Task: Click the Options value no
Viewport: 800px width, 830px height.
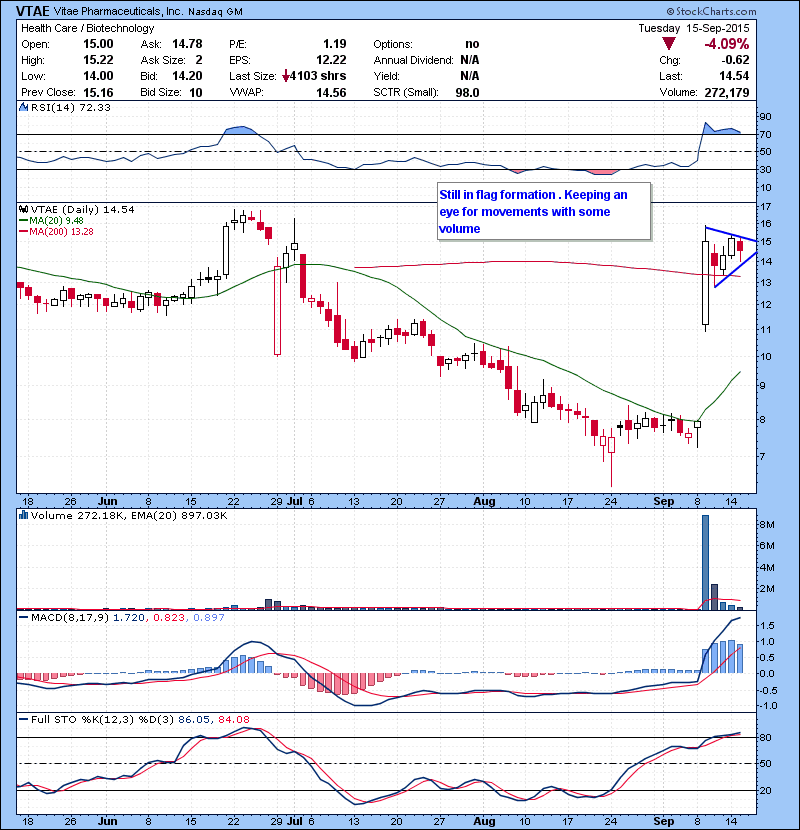Action: point(472,44)
